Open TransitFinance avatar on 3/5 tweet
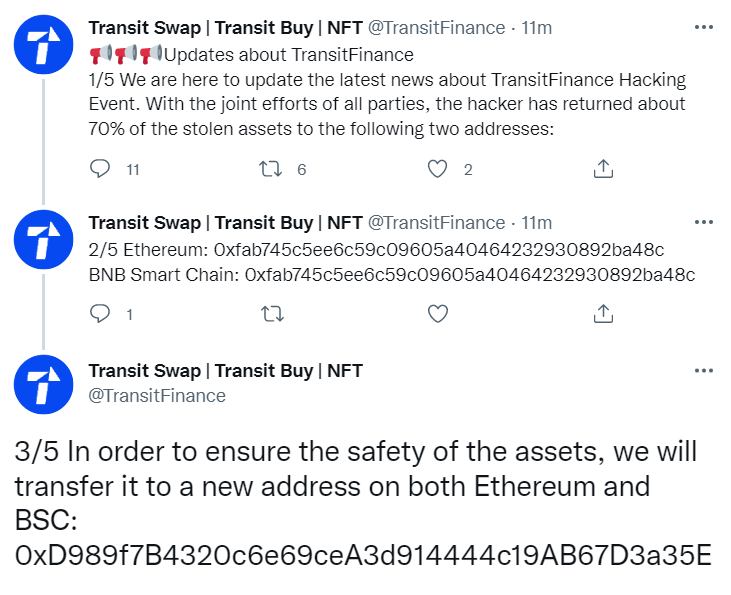 [x=43, y=384]
